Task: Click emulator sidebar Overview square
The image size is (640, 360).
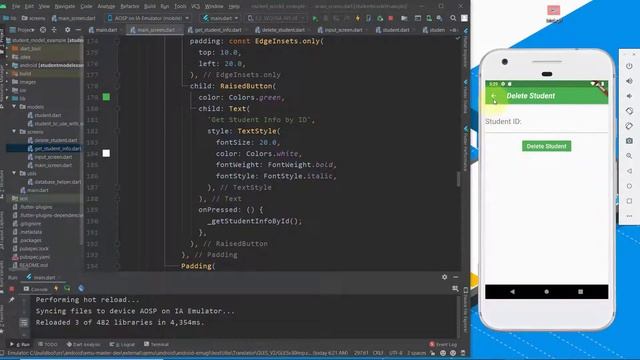Action: coord(629,201)
